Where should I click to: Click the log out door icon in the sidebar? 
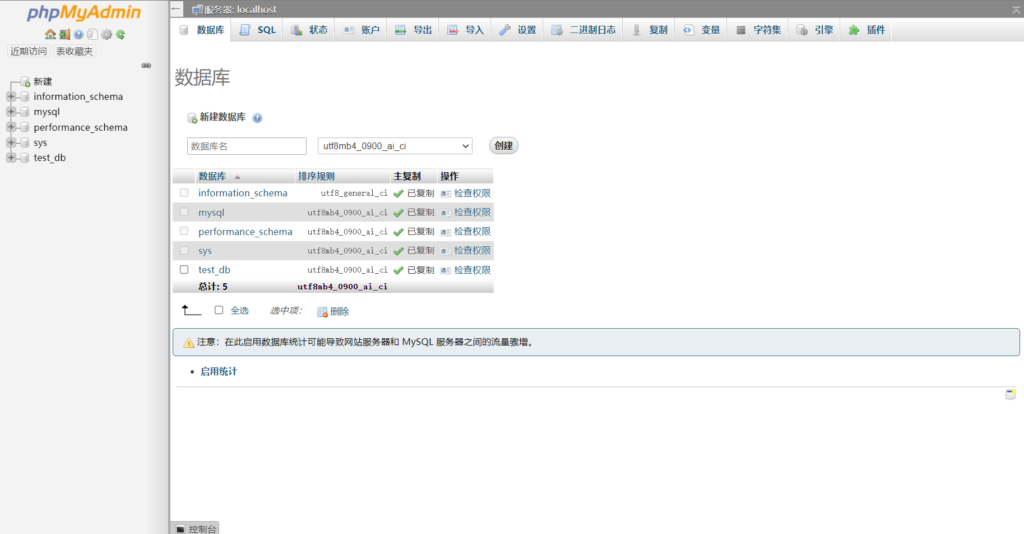click(64, 34)
